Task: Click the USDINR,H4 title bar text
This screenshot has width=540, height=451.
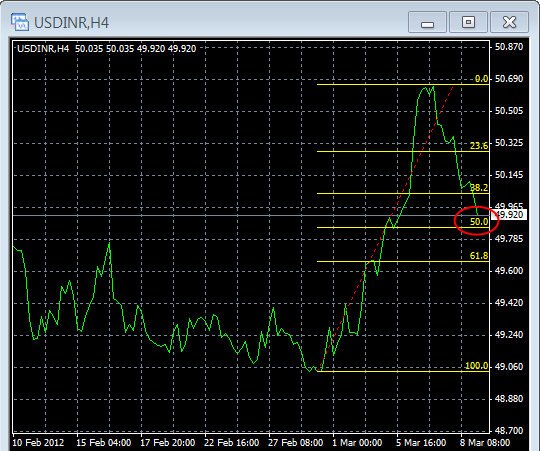Action: (72, 23)
